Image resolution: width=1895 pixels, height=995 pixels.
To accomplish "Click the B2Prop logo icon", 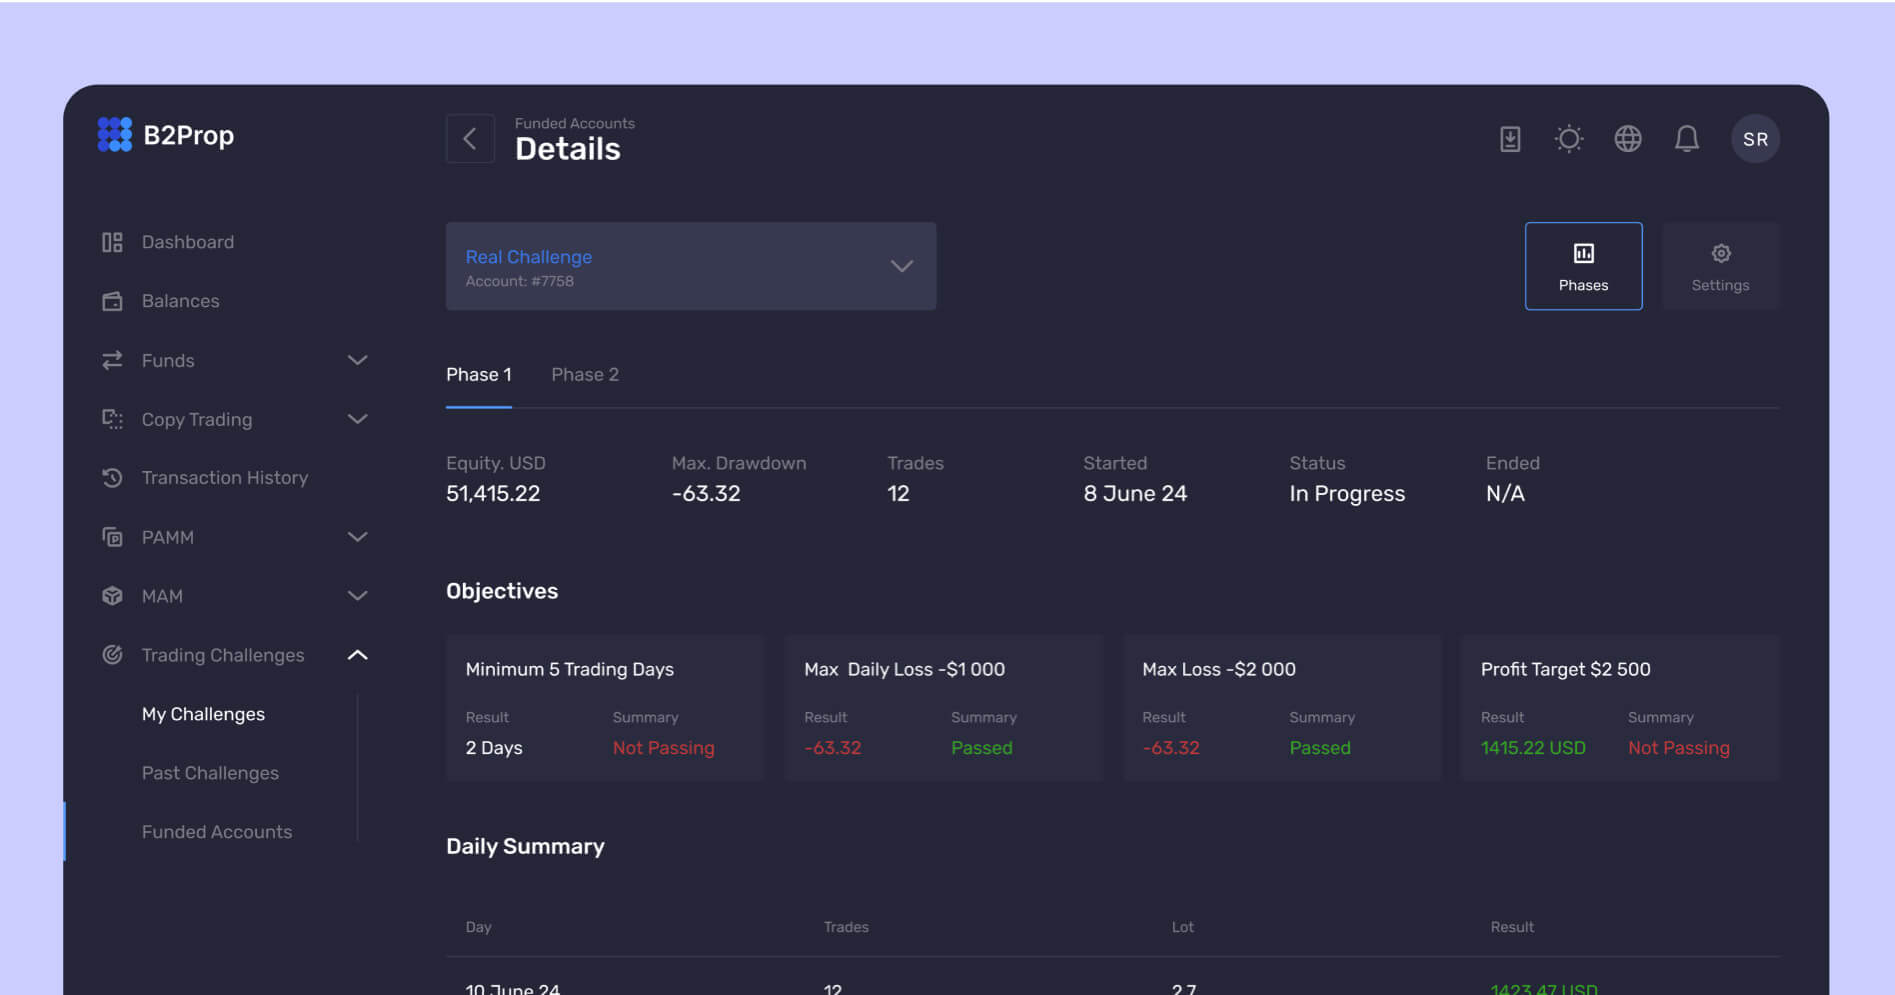I will (x=114, y=135).
